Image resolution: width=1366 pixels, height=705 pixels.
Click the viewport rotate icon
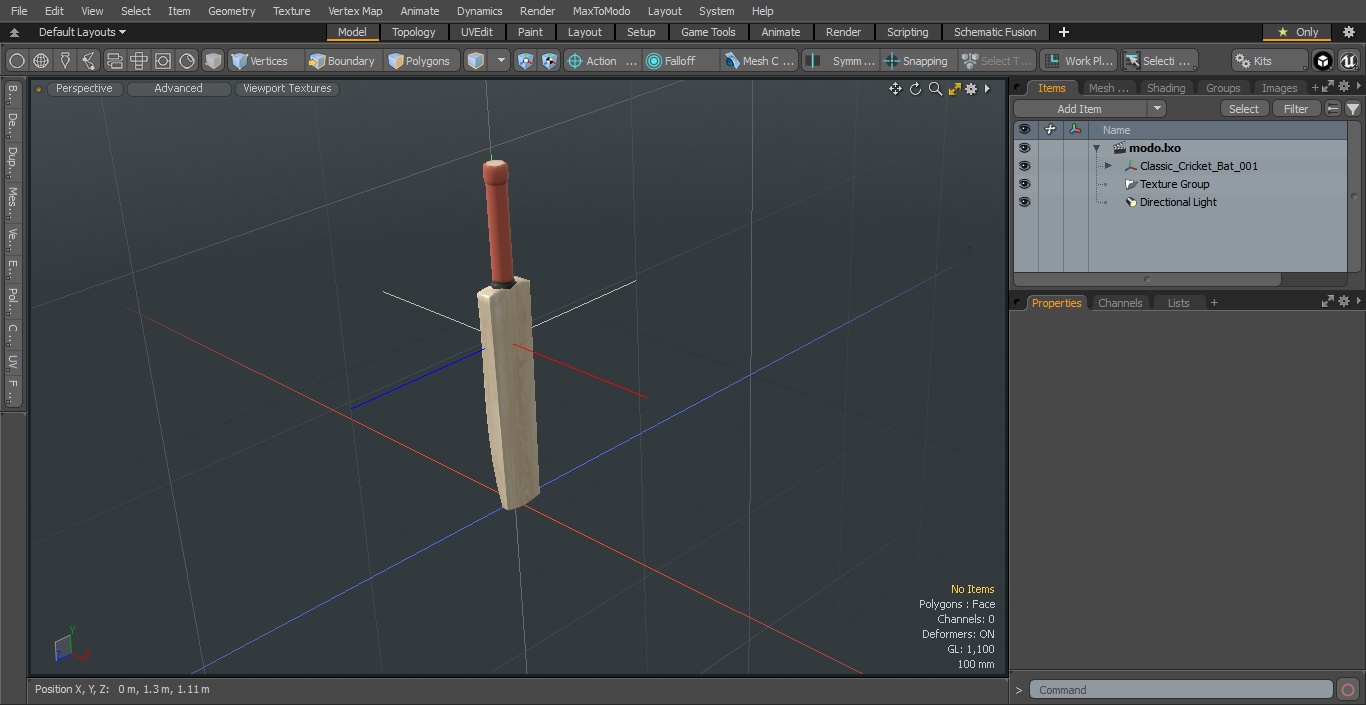915,89
